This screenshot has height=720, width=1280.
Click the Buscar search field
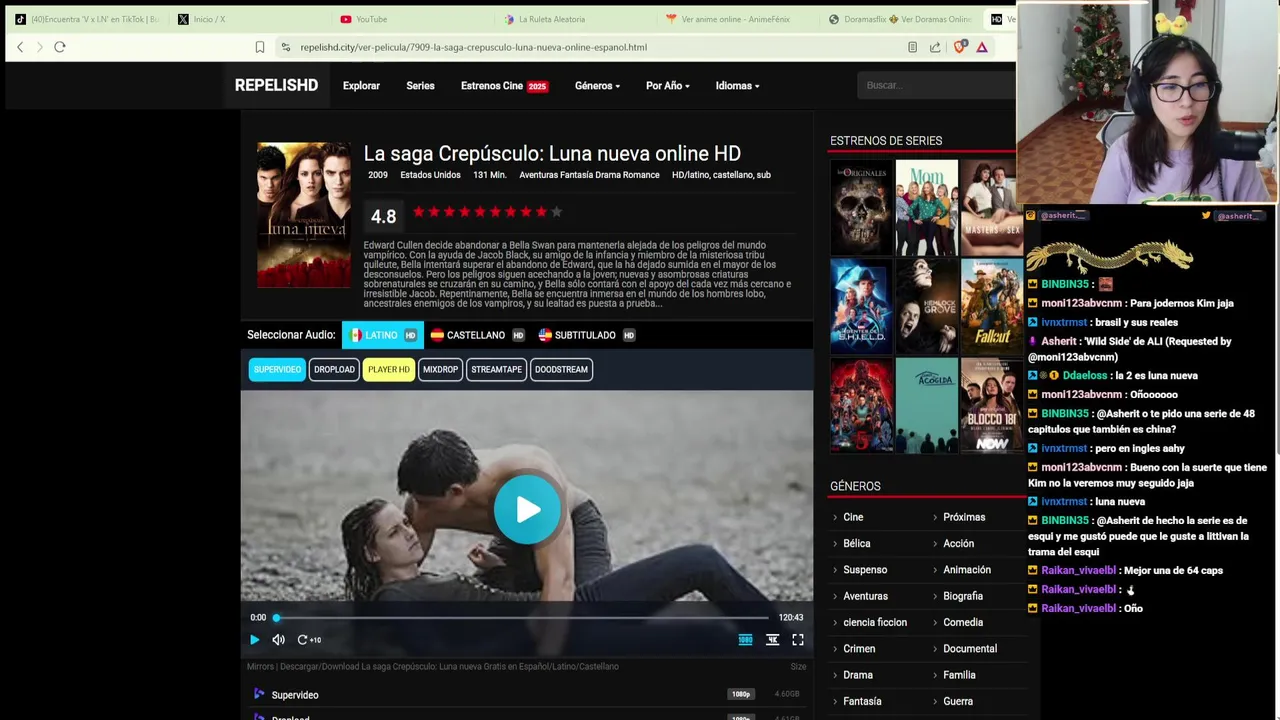coord(936,85)
